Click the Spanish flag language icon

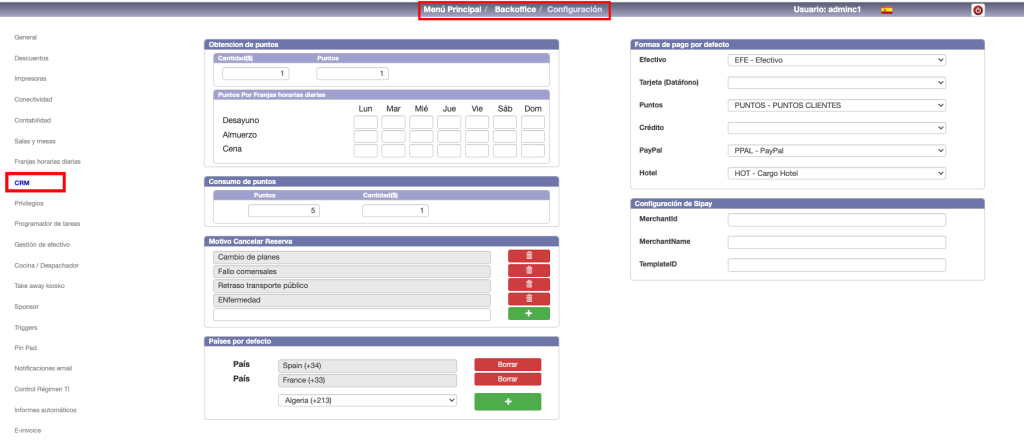[x=886, y=10]
